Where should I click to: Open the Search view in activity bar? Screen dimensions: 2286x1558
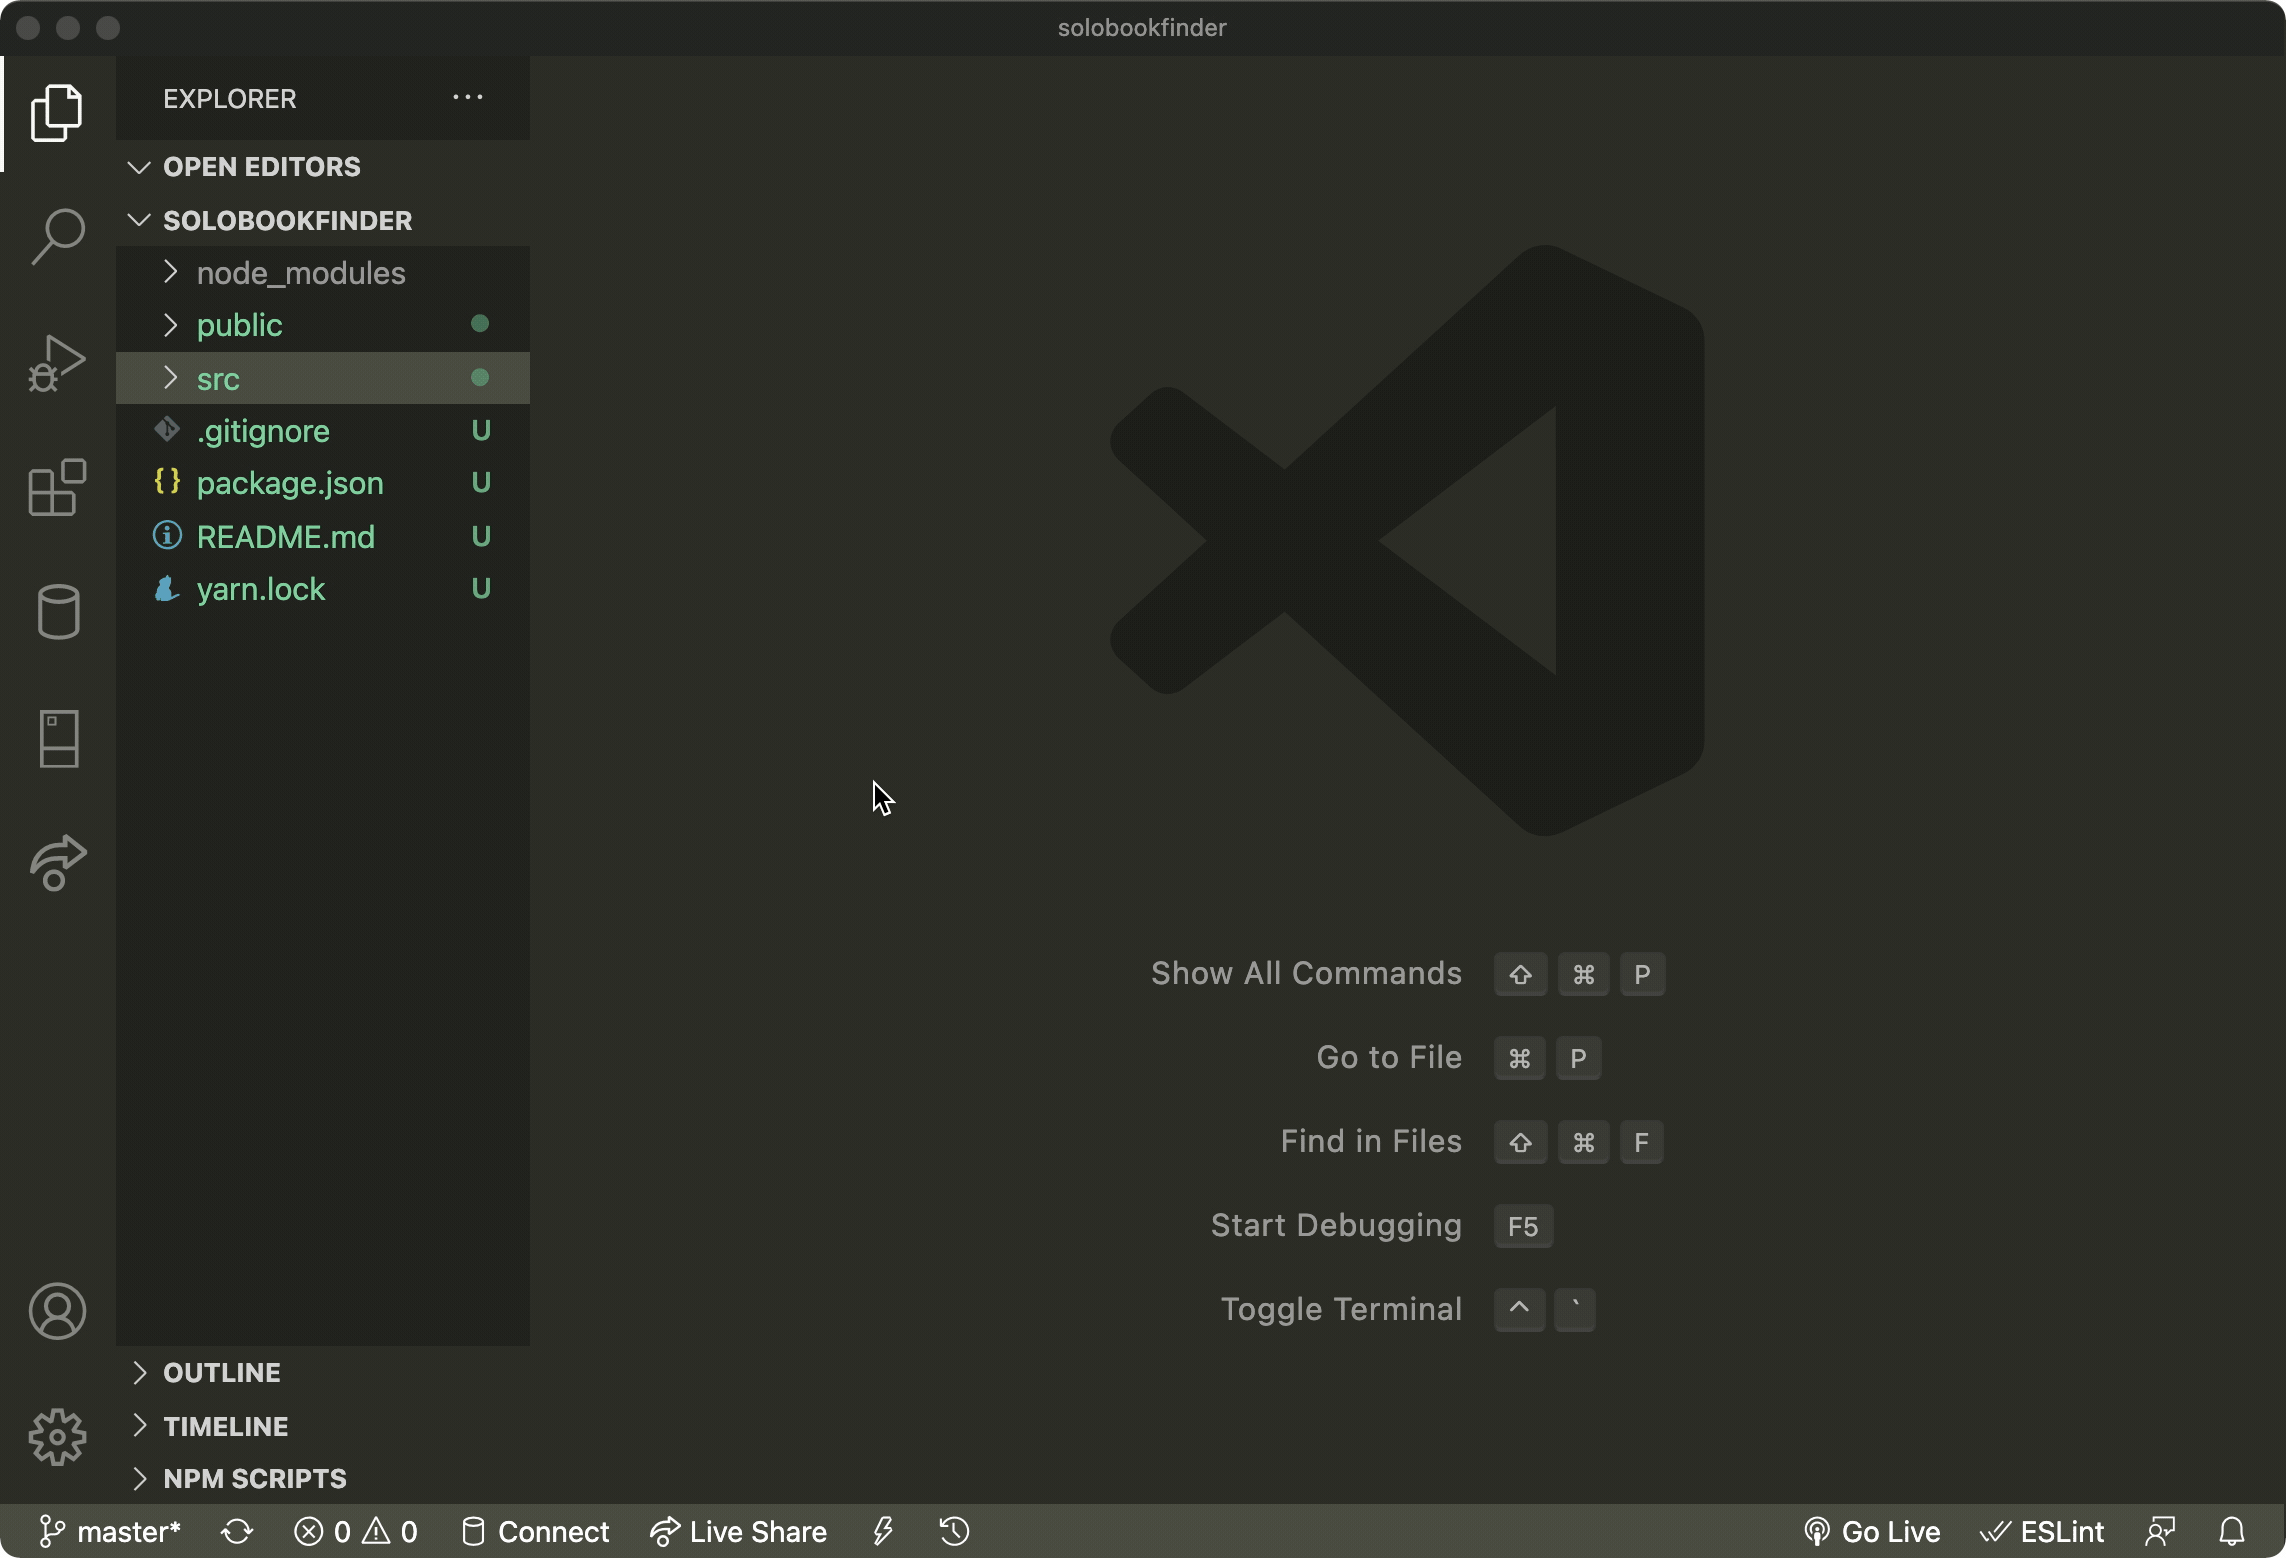(57, 236)
